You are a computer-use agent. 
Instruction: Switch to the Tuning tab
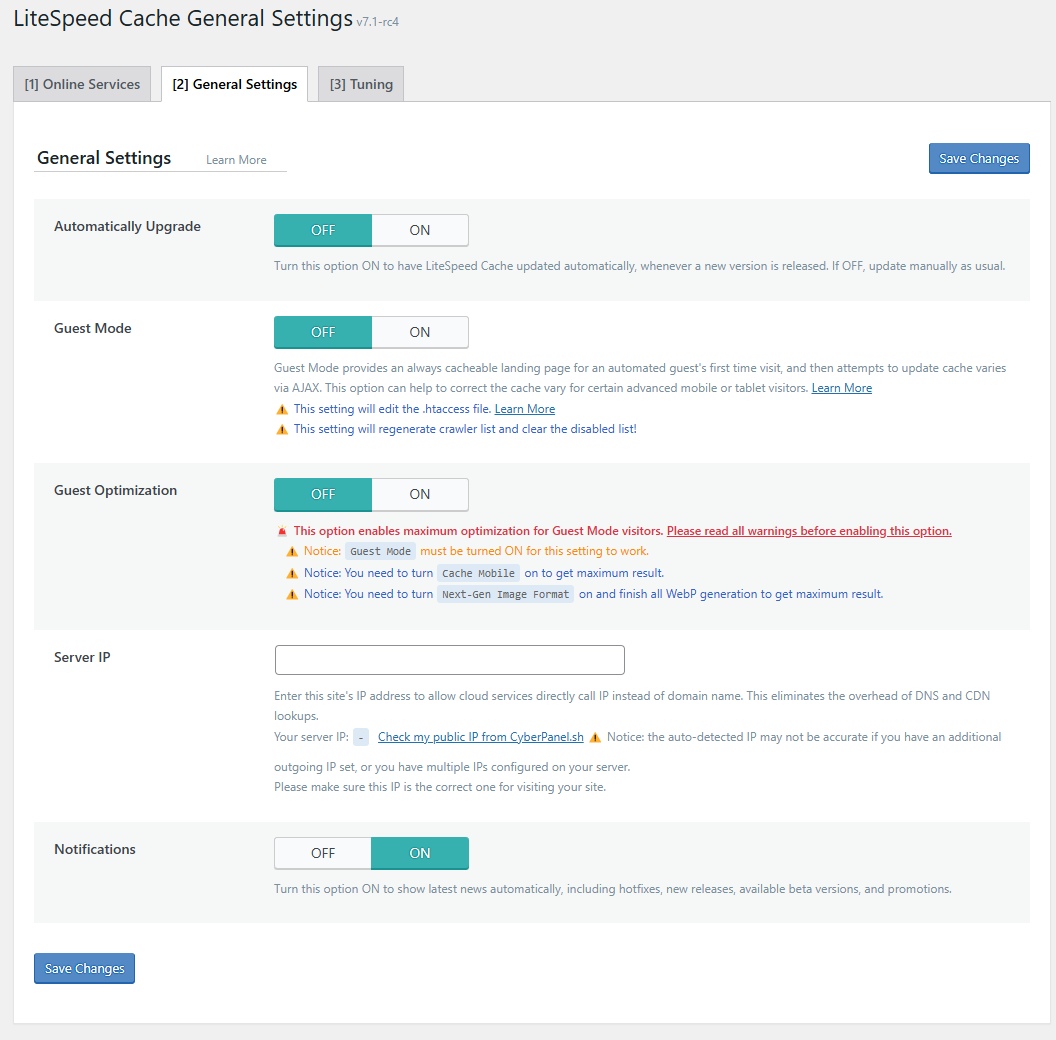coord(361,84)
